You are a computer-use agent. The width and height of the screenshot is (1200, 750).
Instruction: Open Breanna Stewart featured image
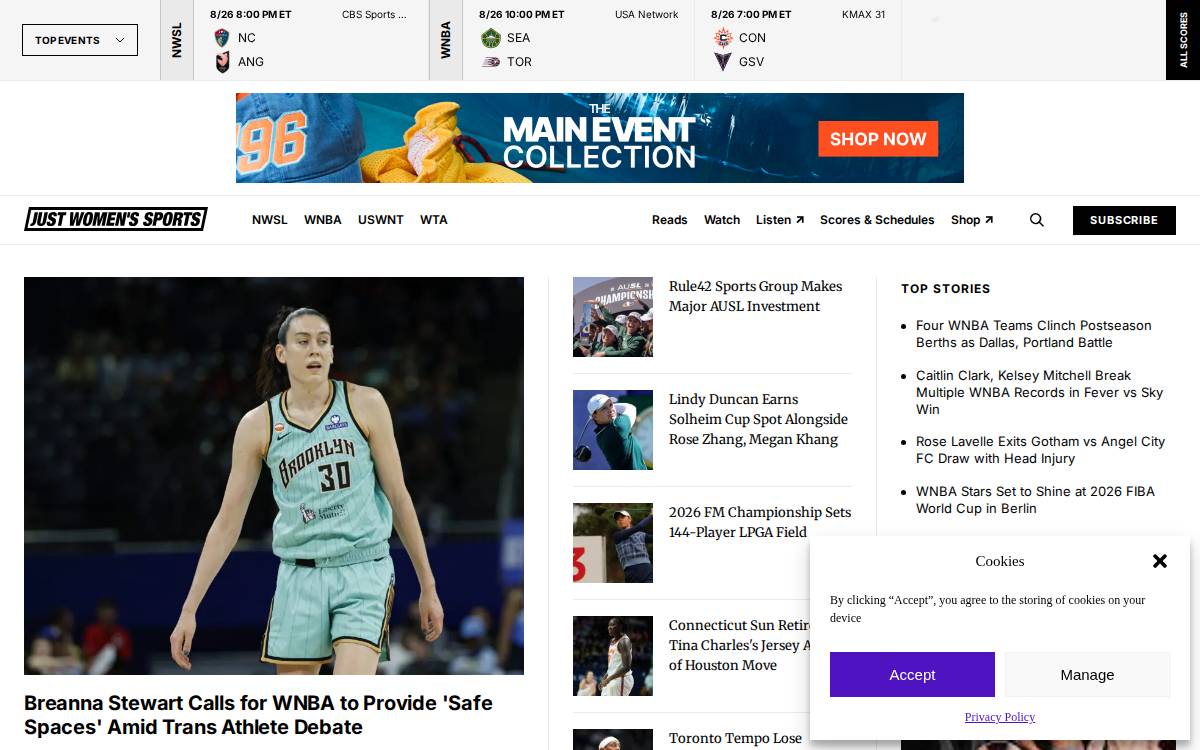click(274, 476)
